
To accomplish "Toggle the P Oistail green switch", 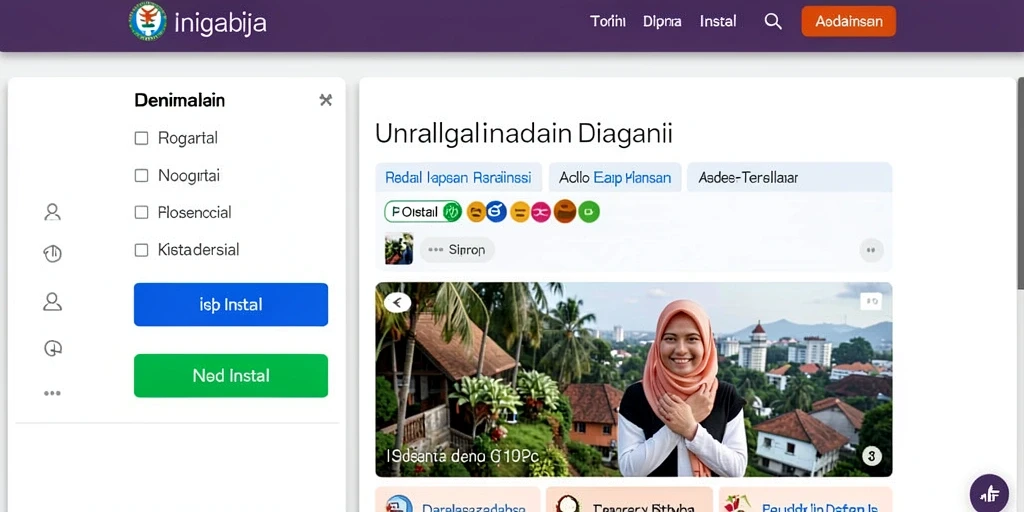I will coord(423,212).
